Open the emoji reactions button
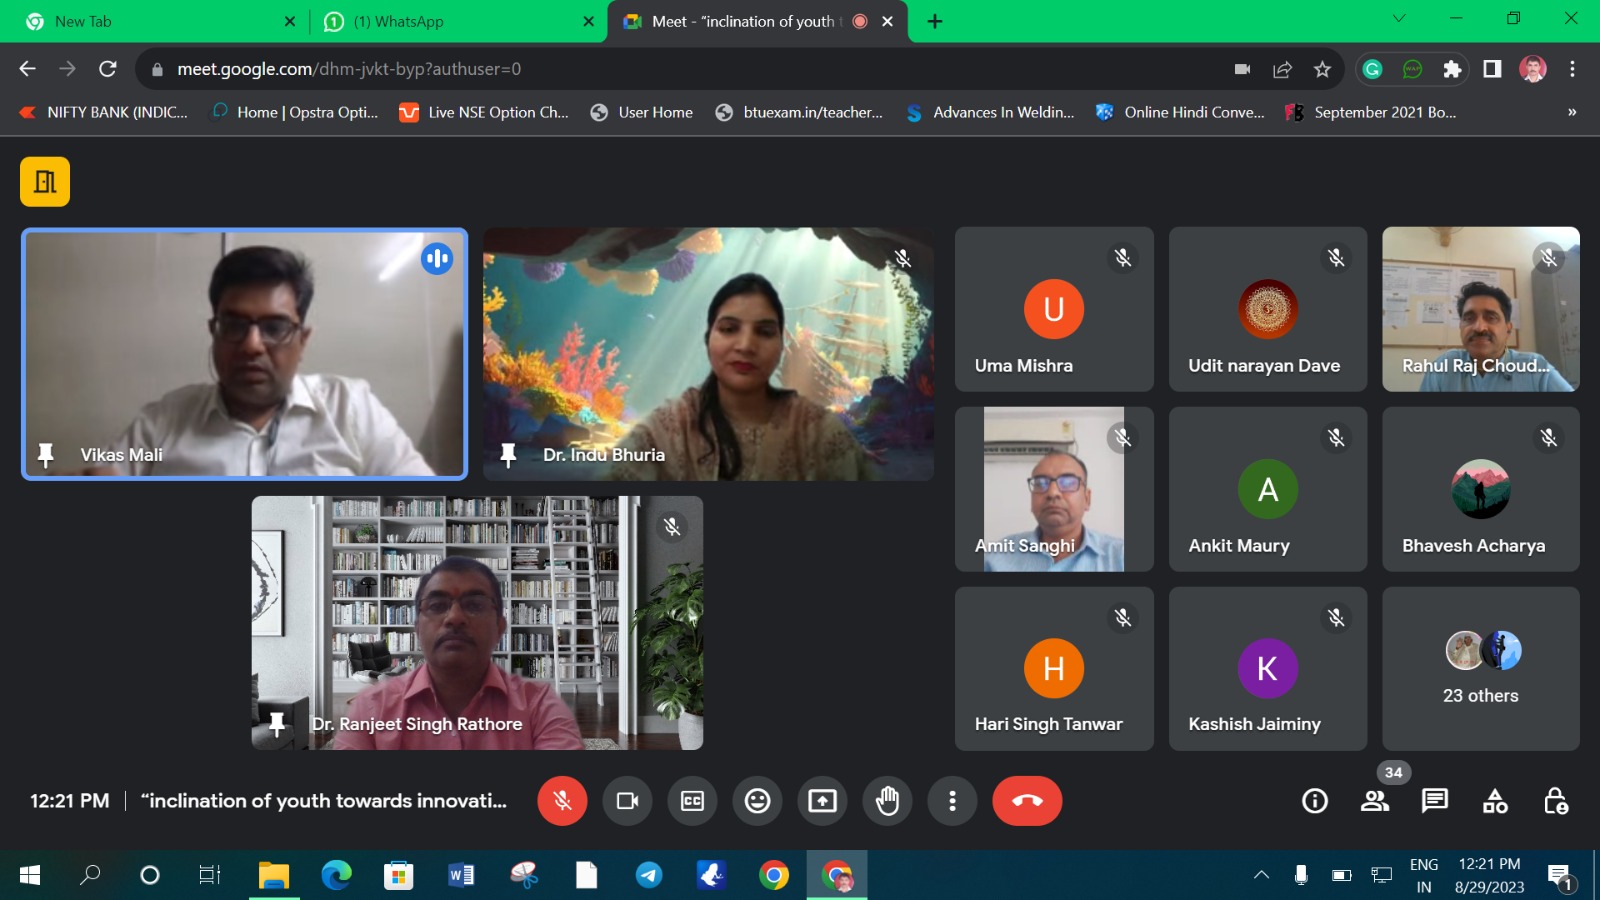 757,801
